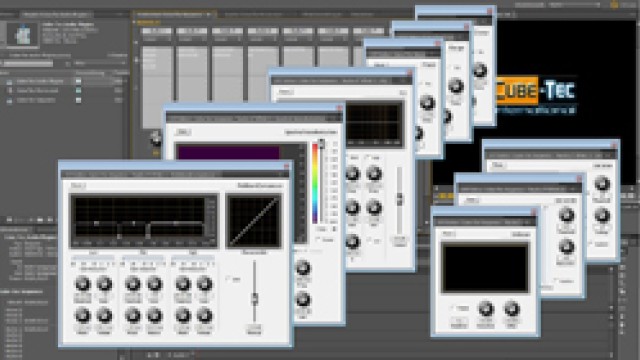
Task: Toggle the bottom checkbox in the middle right-side plugin window
Action: (556, 281)
